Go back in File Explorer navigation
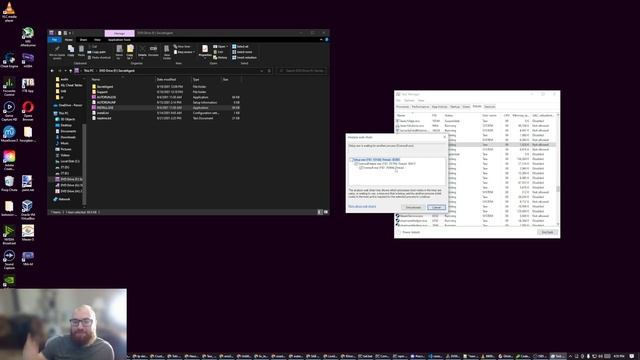Viewport: 640px width, 360px height. coord(52,71)
